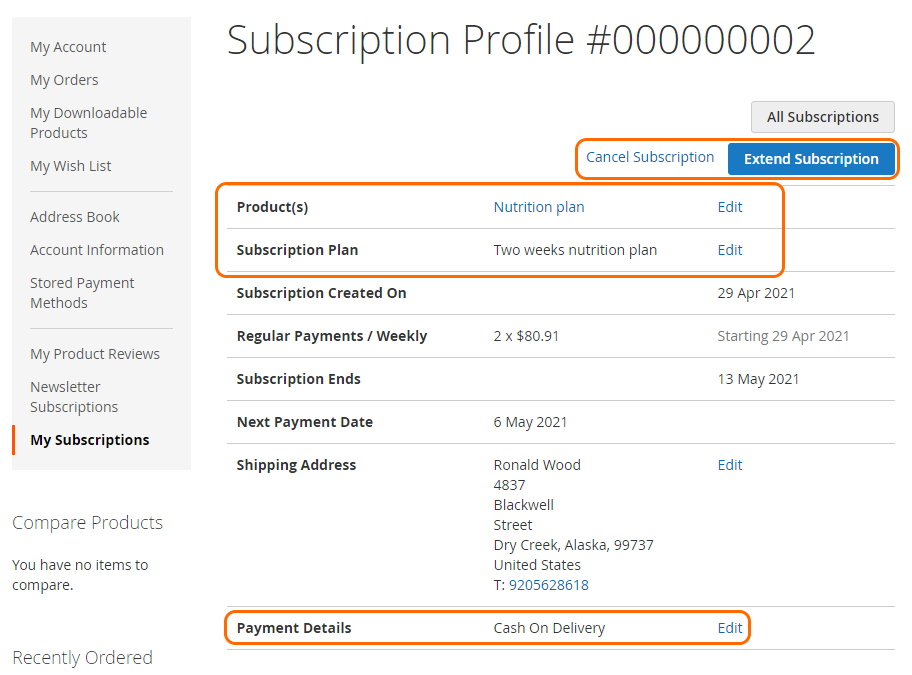This screenshot has width=912, height=675.
Task: Open the Address Book section
Action: [74, 217]
